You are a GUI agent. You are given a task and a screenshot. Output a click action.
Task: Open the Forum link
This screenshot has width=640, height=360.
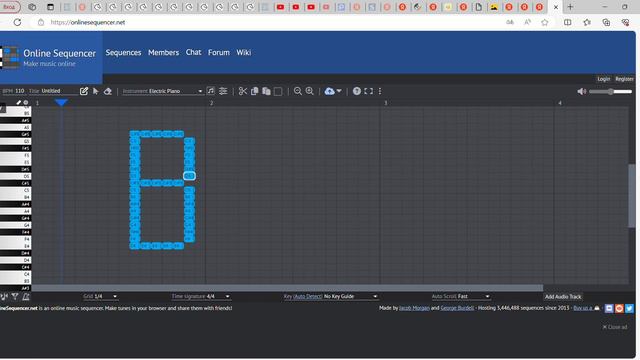point(219,52)
